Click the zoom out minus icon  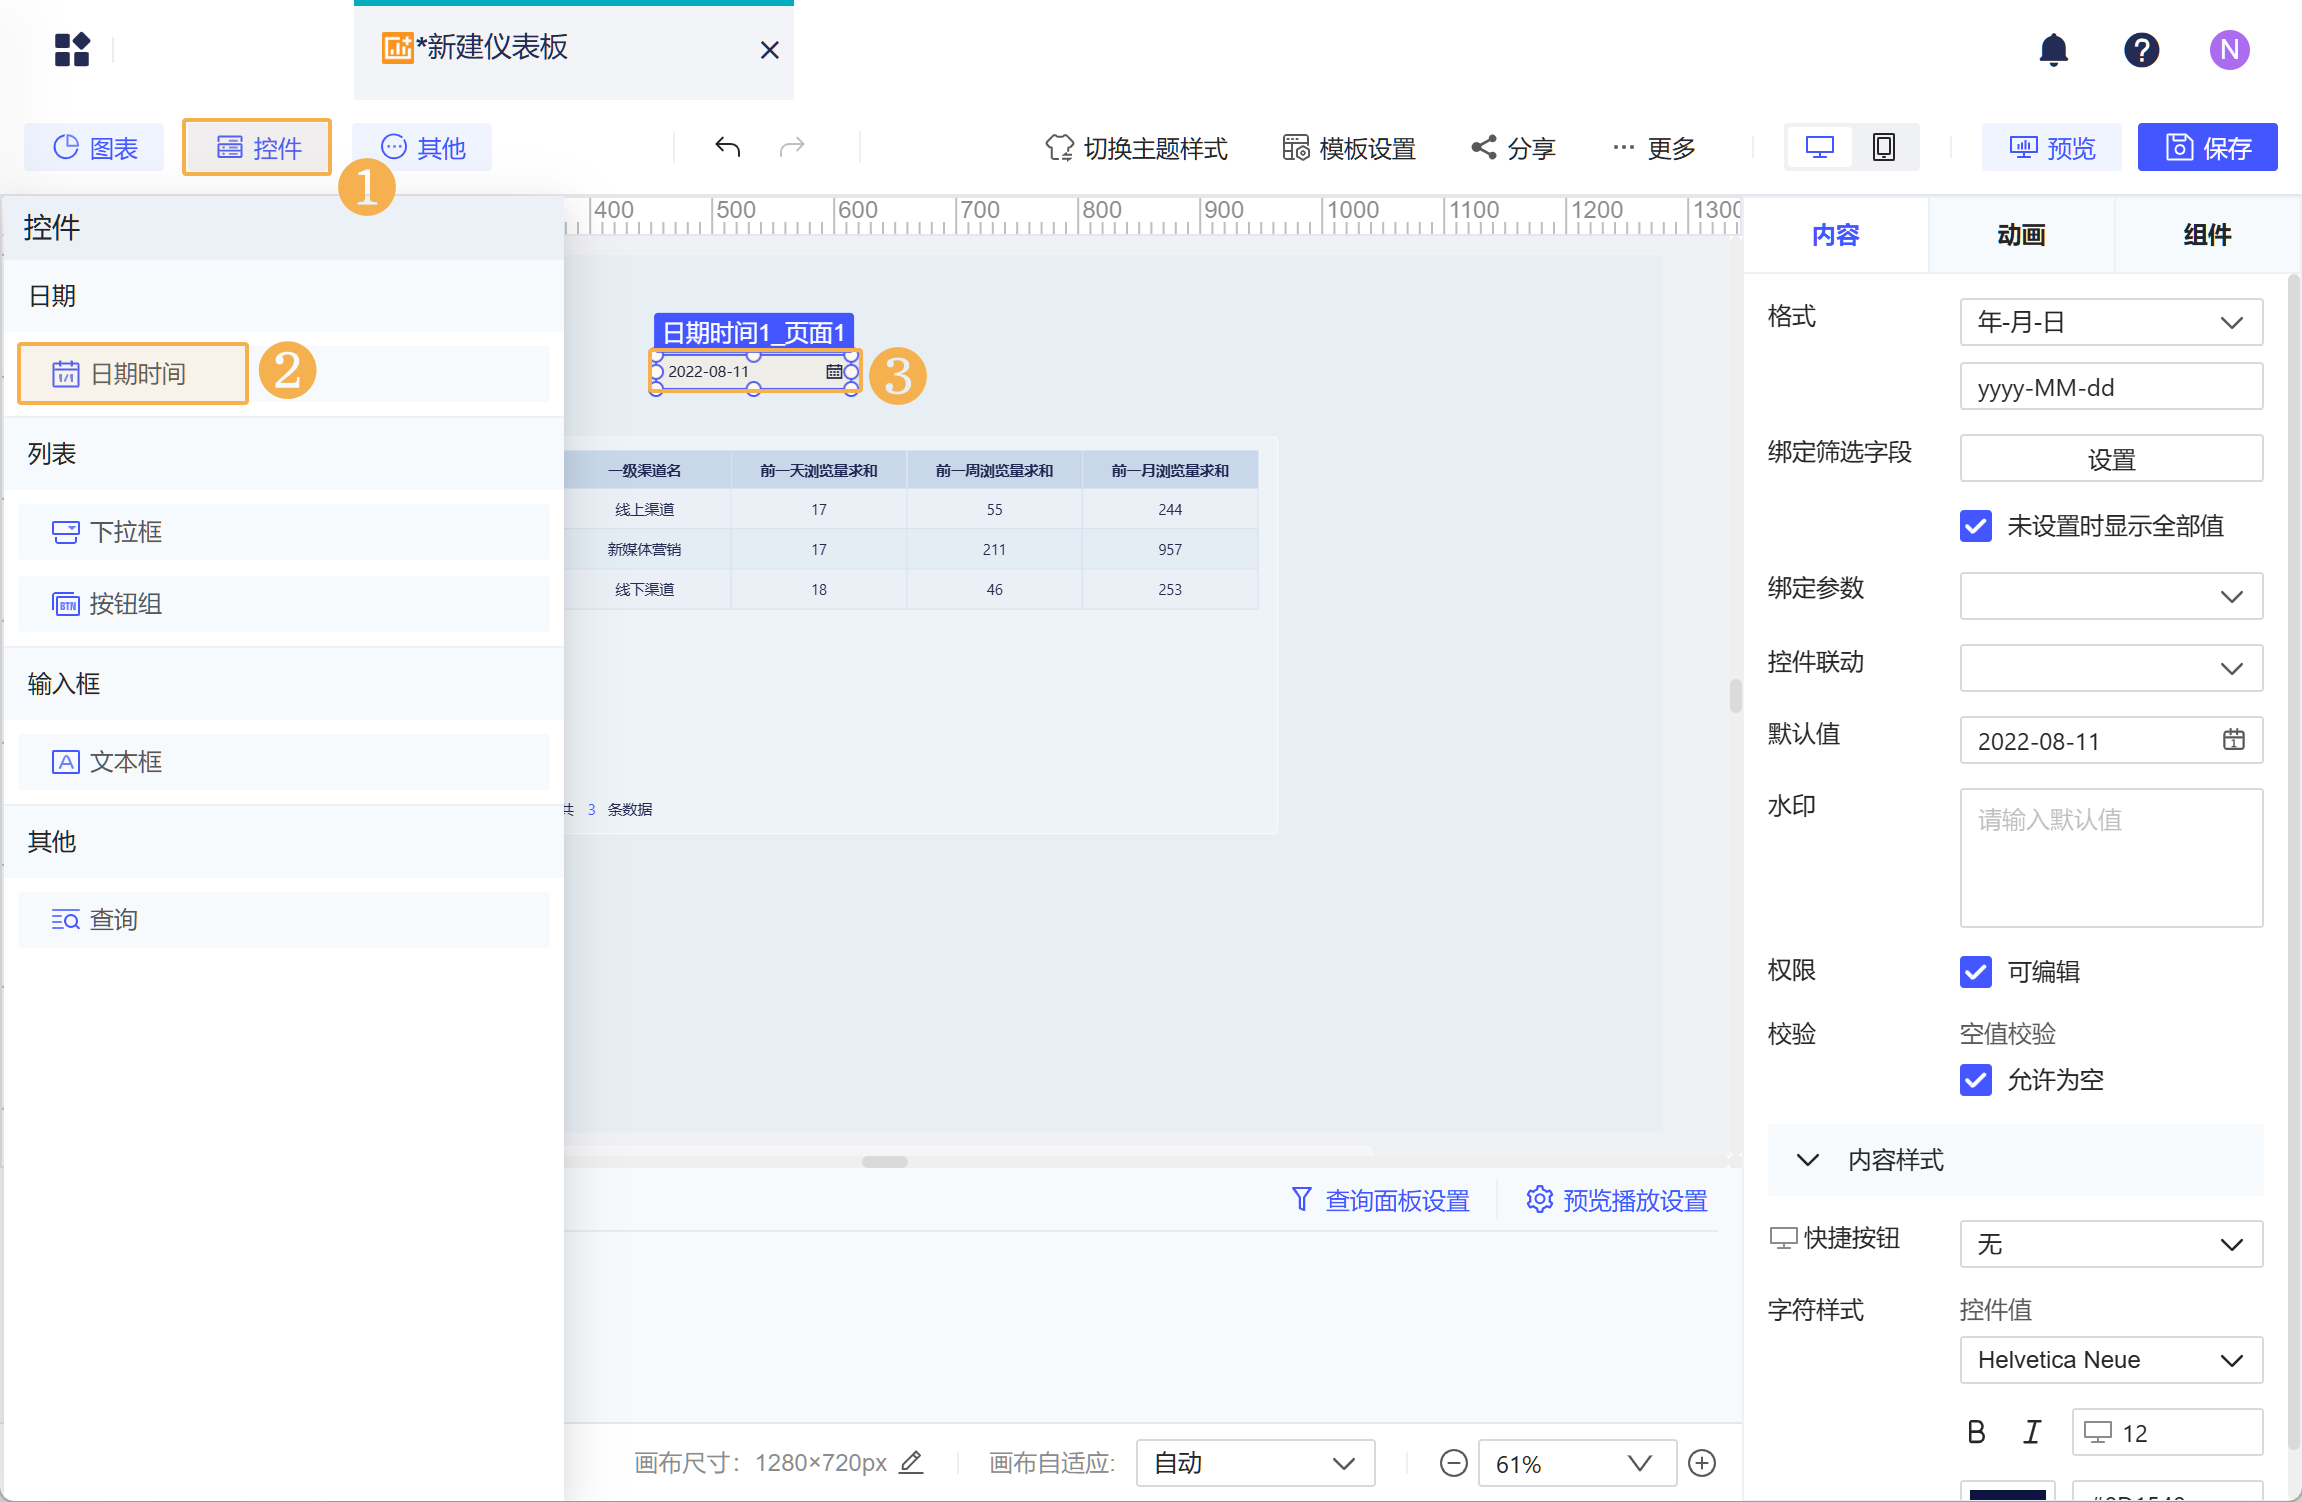tap(1453, 1463)
